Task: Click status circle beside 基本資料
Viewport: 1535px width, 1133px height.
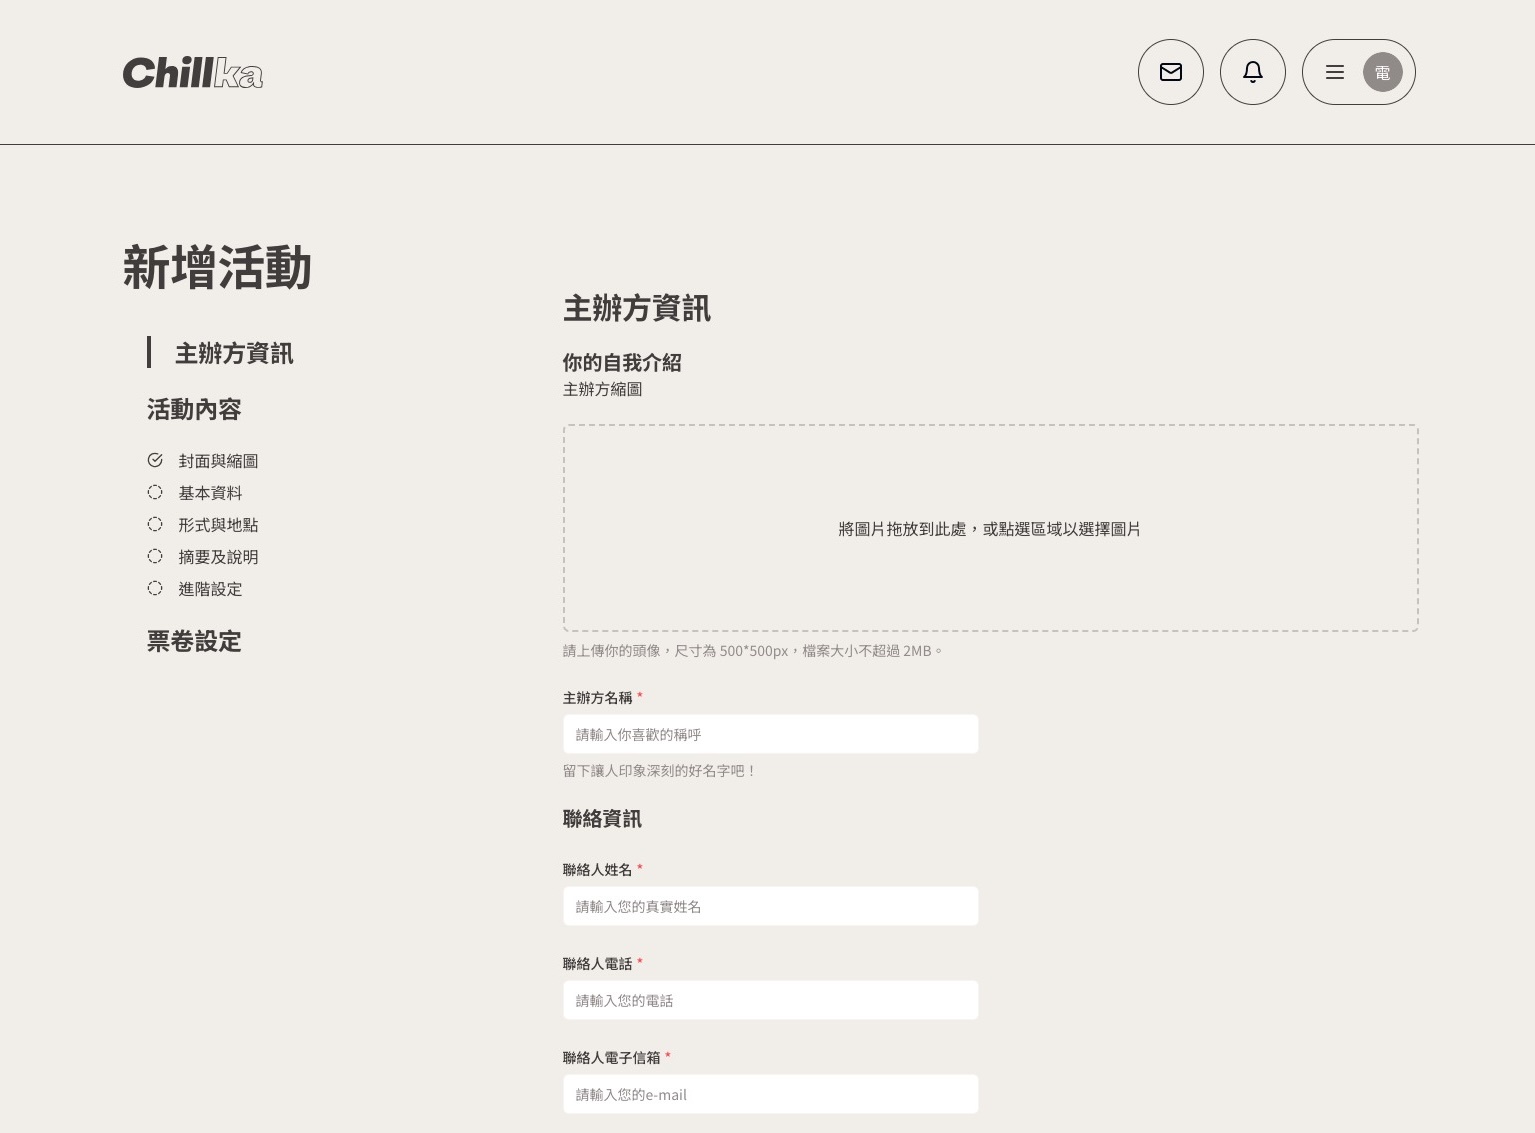Action: [155, 492]
